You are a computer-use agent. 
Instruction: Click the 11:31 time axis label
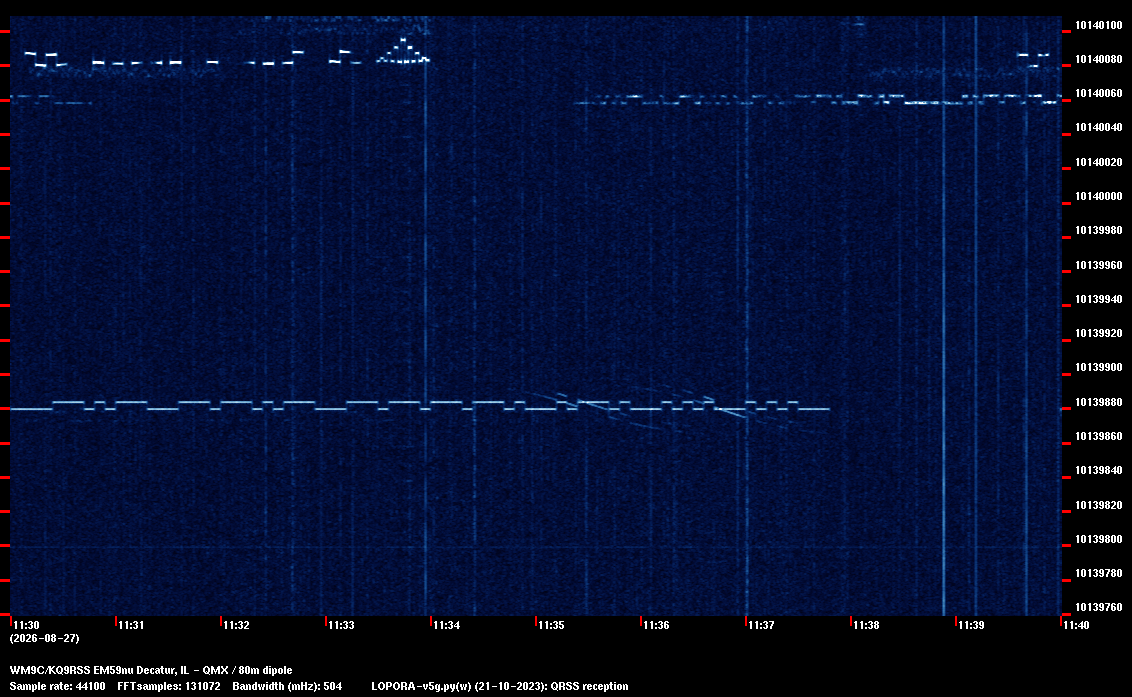(x=131, y=625)
